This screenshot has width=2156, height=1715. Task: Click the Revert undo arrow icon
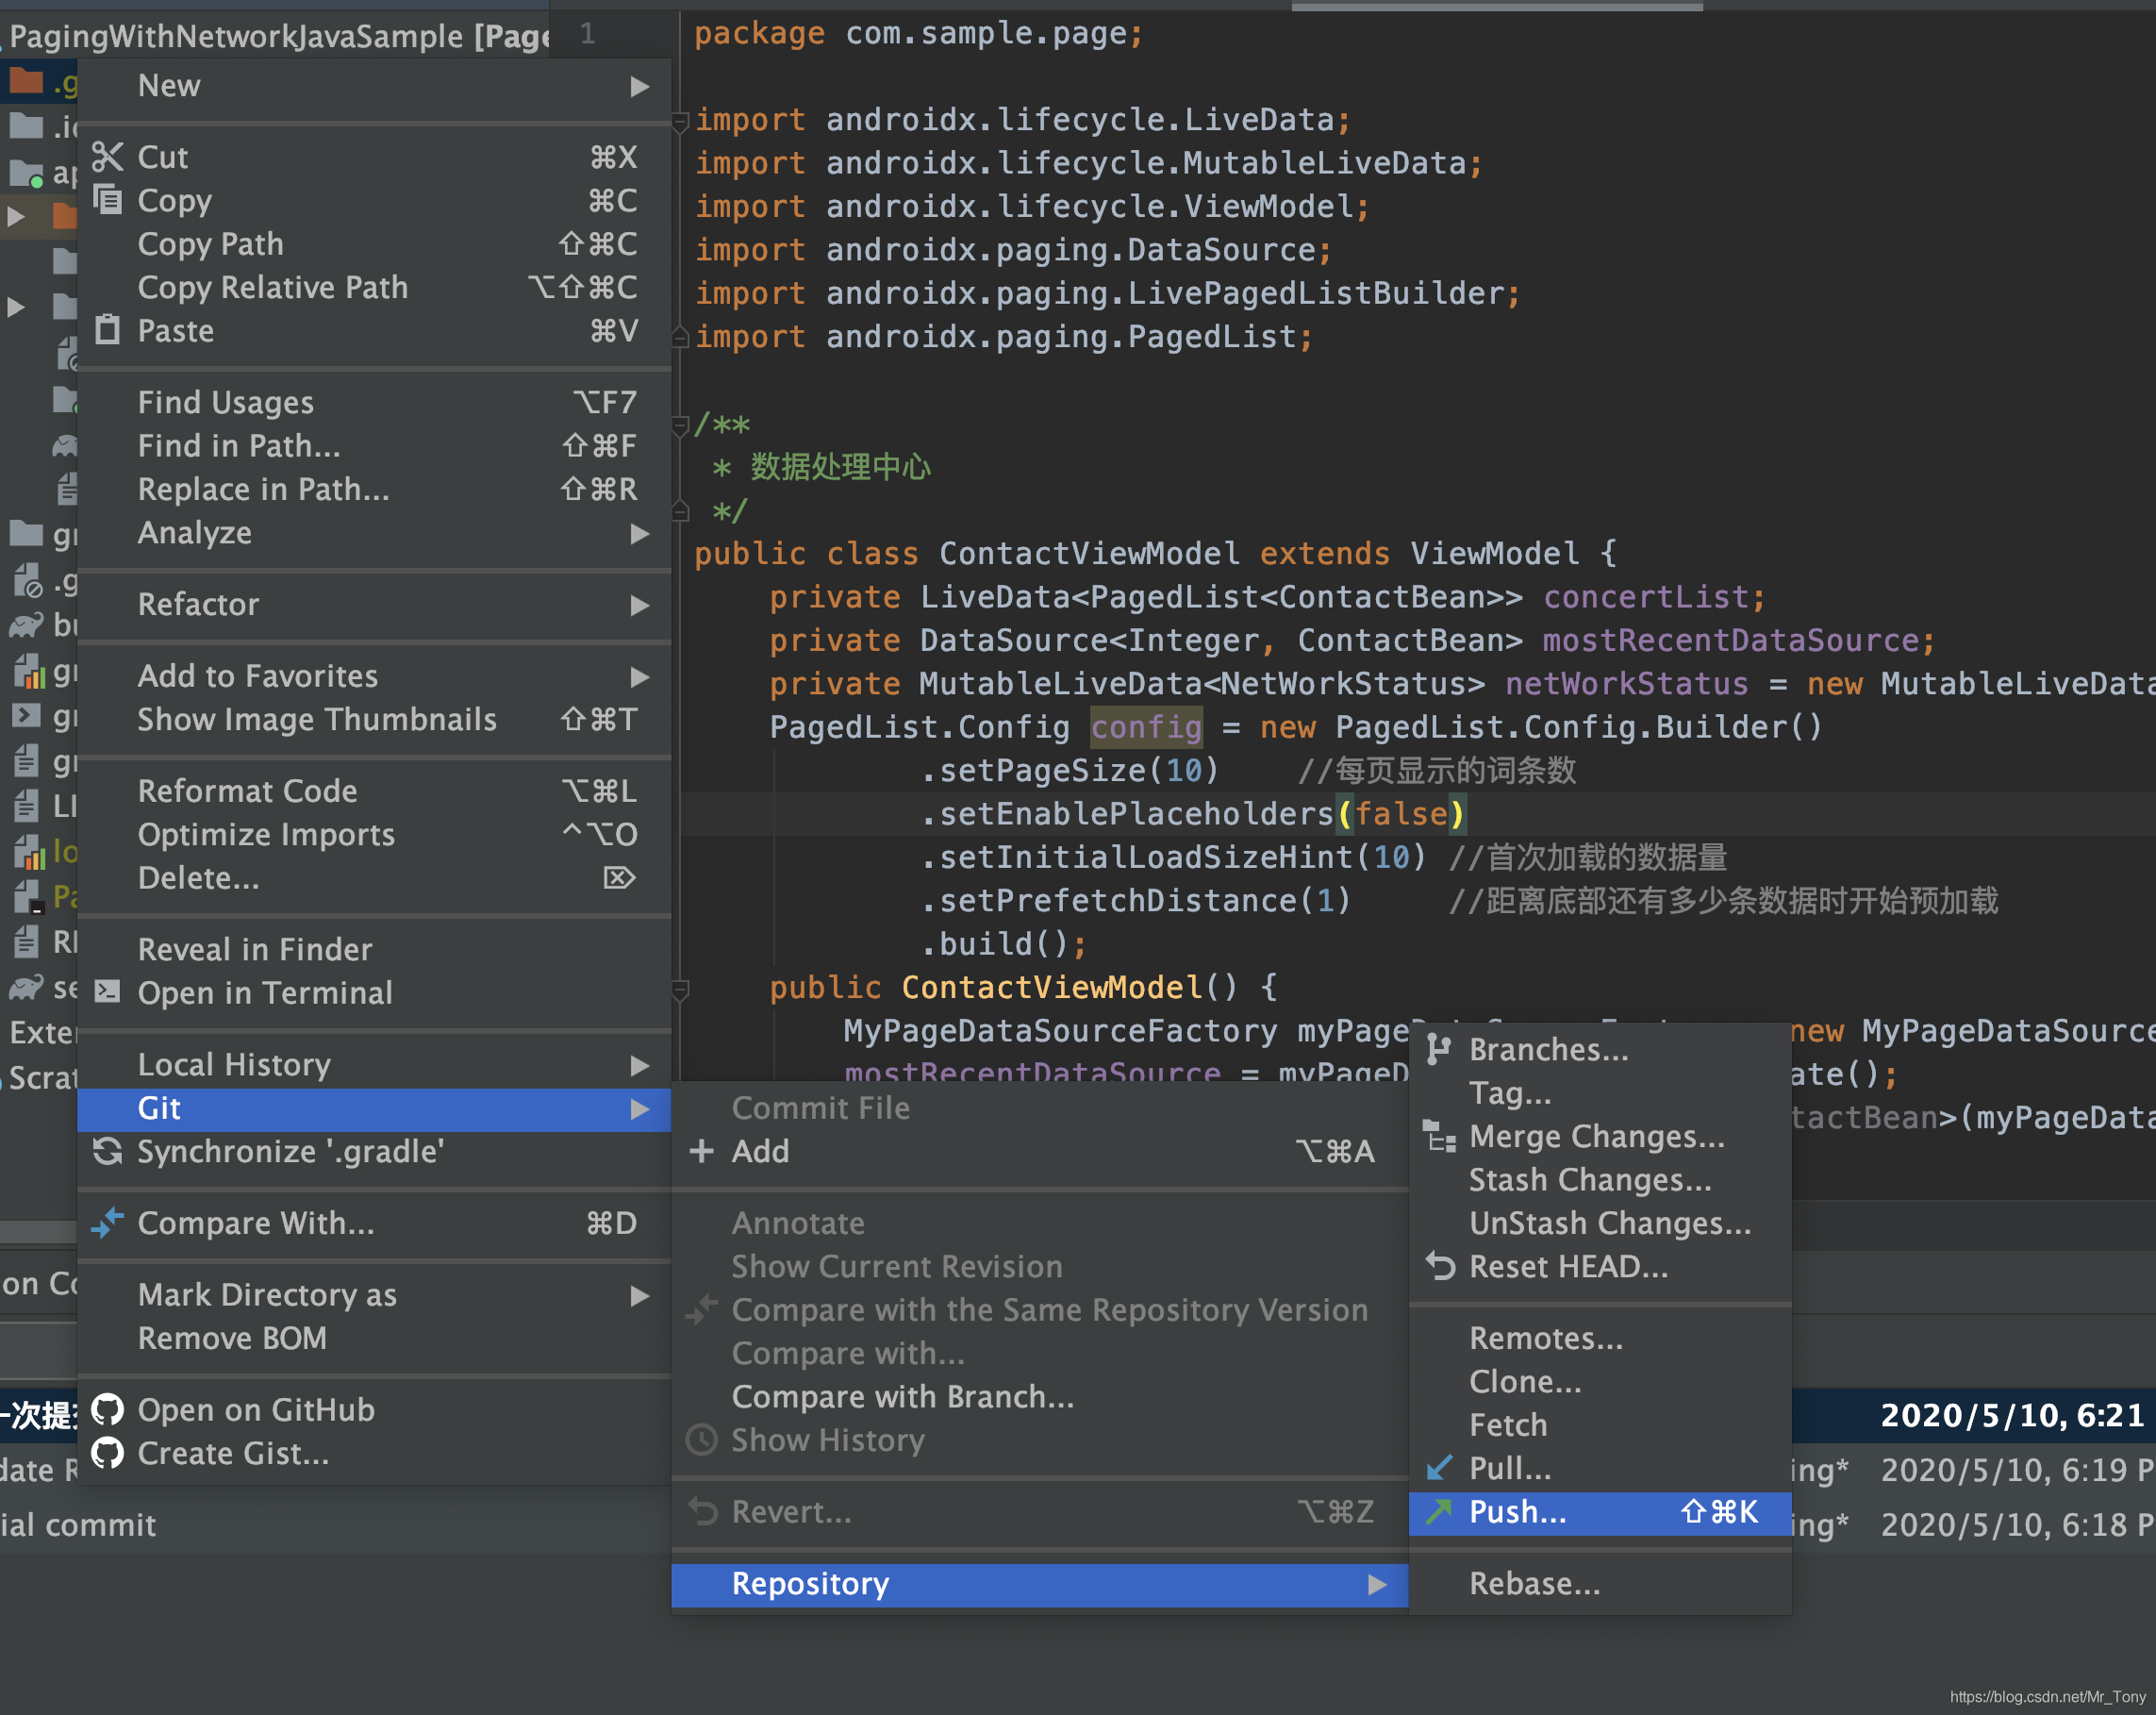click(703, 1511)
